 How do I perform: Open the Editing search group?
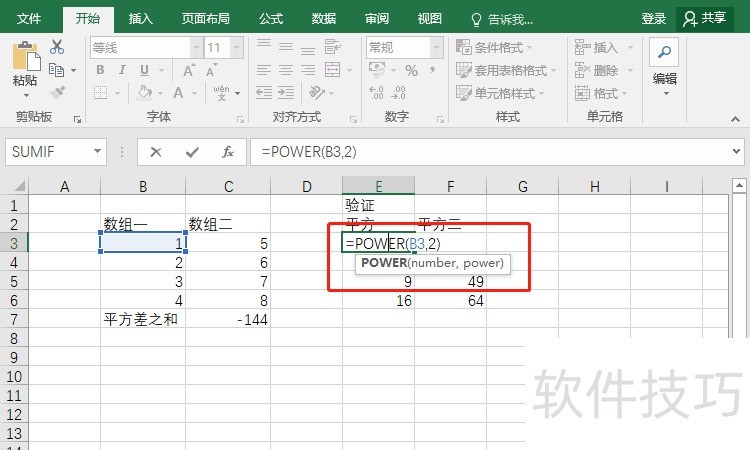pyautogui.click(x=664, y=67)
